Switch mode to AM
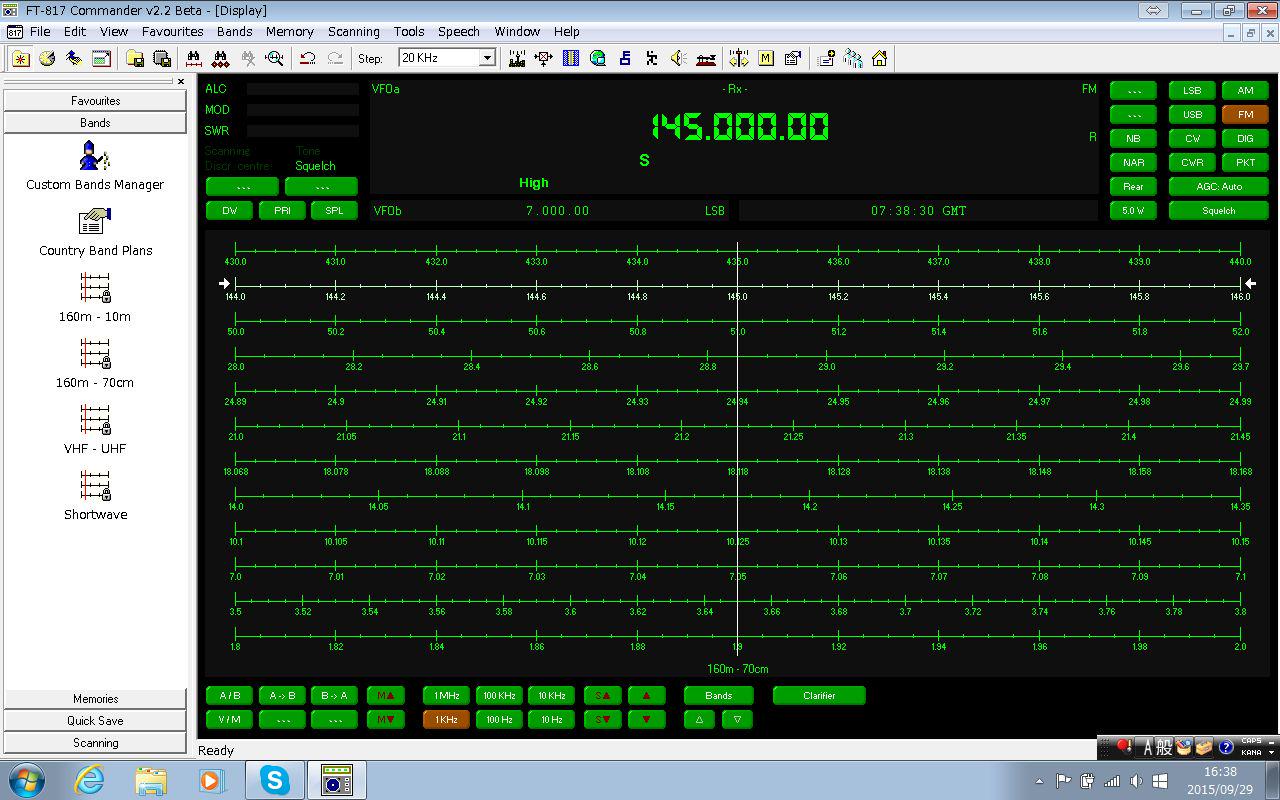 pos(1245,91)
